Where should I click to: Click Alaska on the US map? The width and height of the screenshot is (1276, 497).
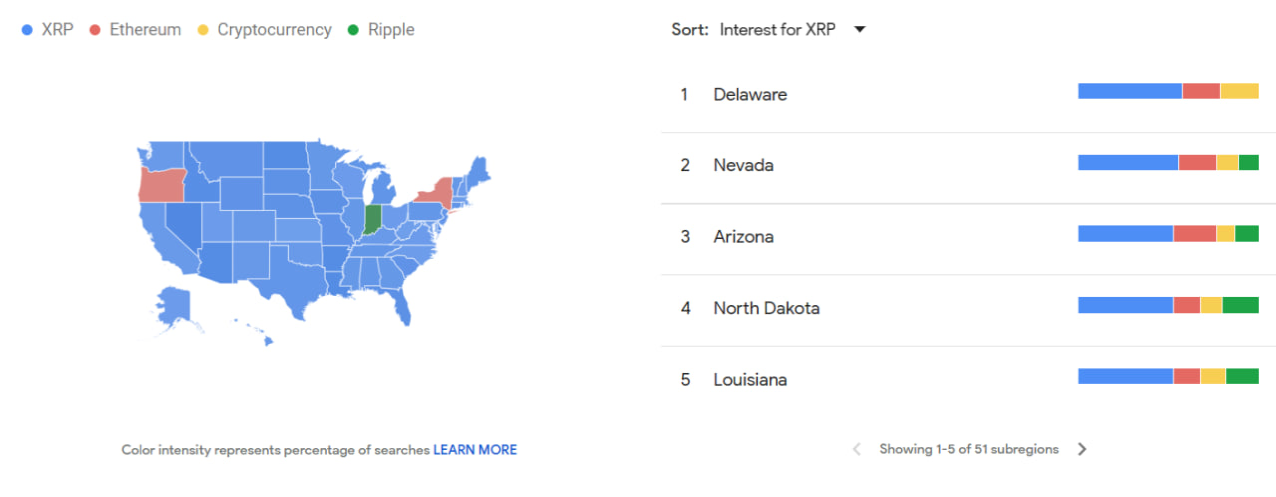coord(175,303)
